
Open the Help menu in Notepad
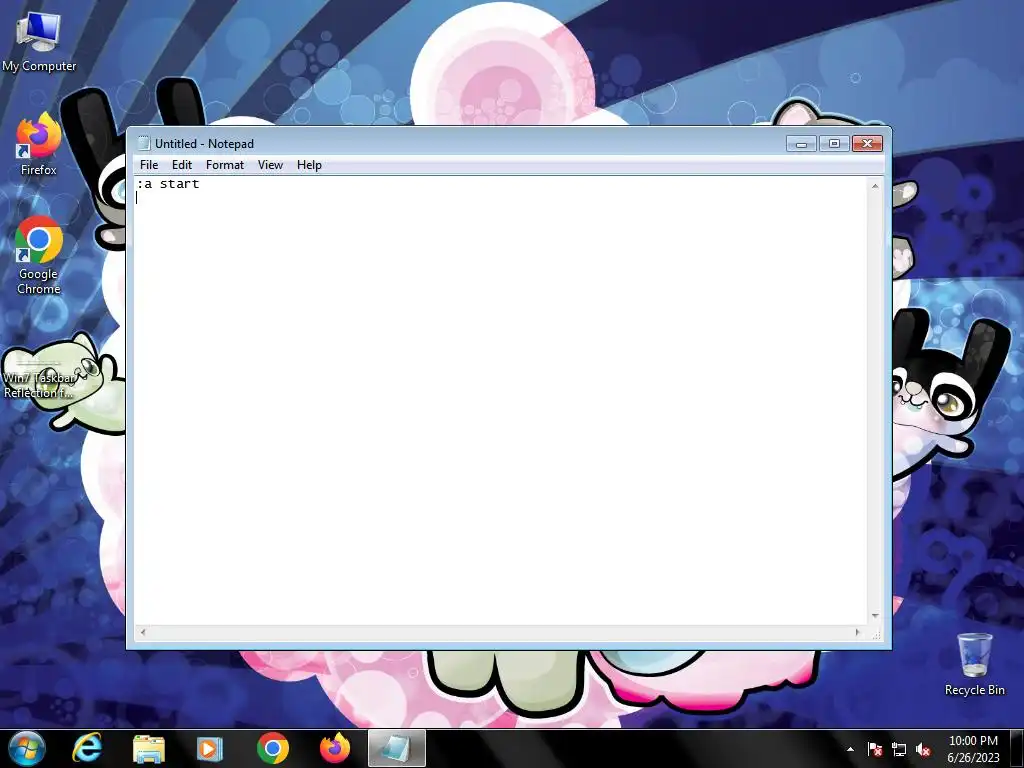click(309, 165)
